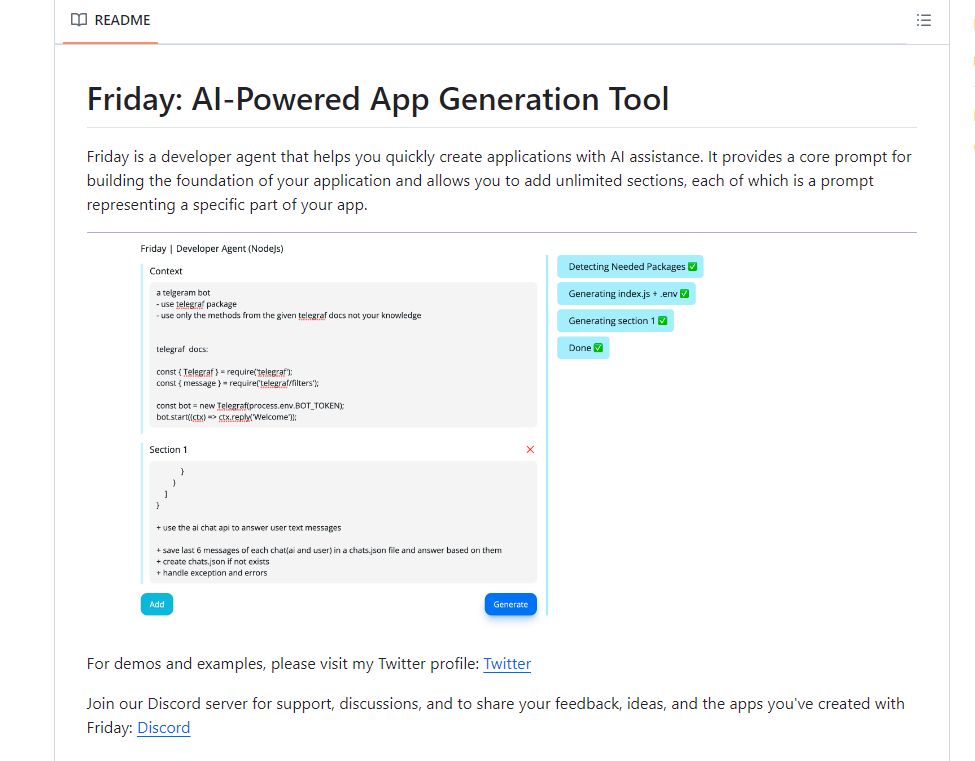Viewport: 975px width, 761px height.
Task: Click inside the Context text area
Action: tap(340, 355)
